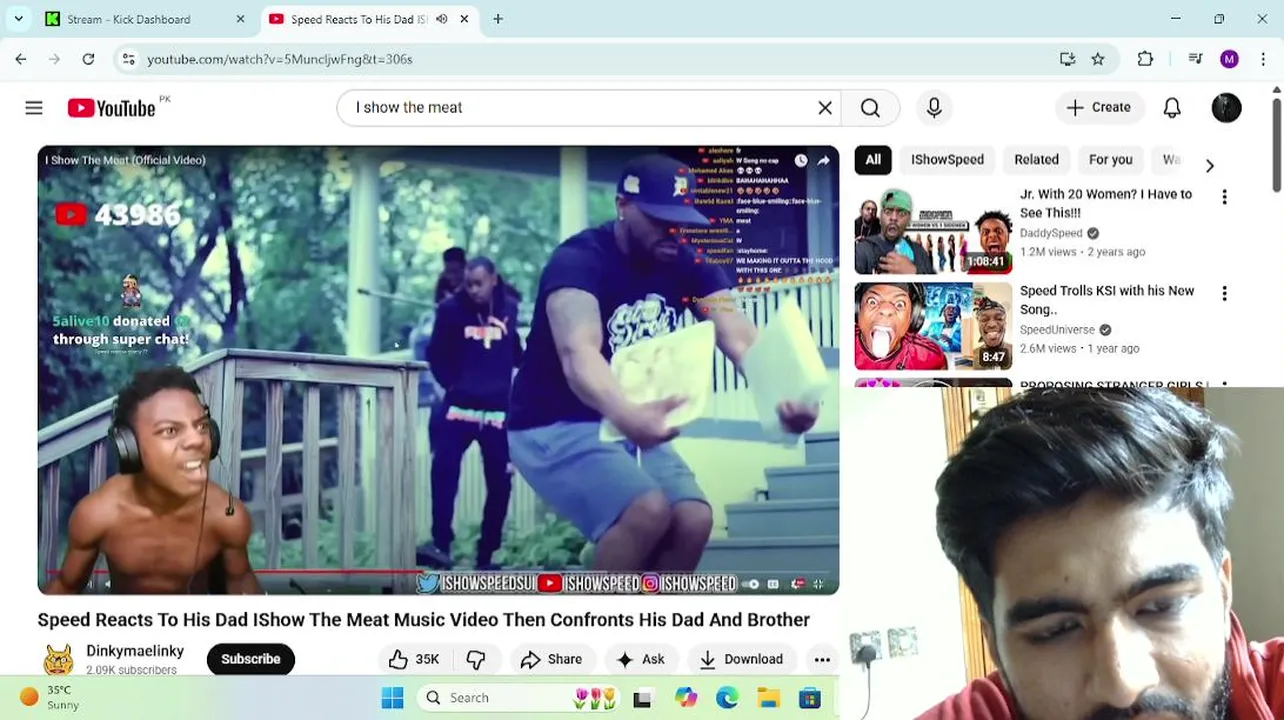Open options for 'Speed Trolls KSI' video

[x=1224, y=294]
